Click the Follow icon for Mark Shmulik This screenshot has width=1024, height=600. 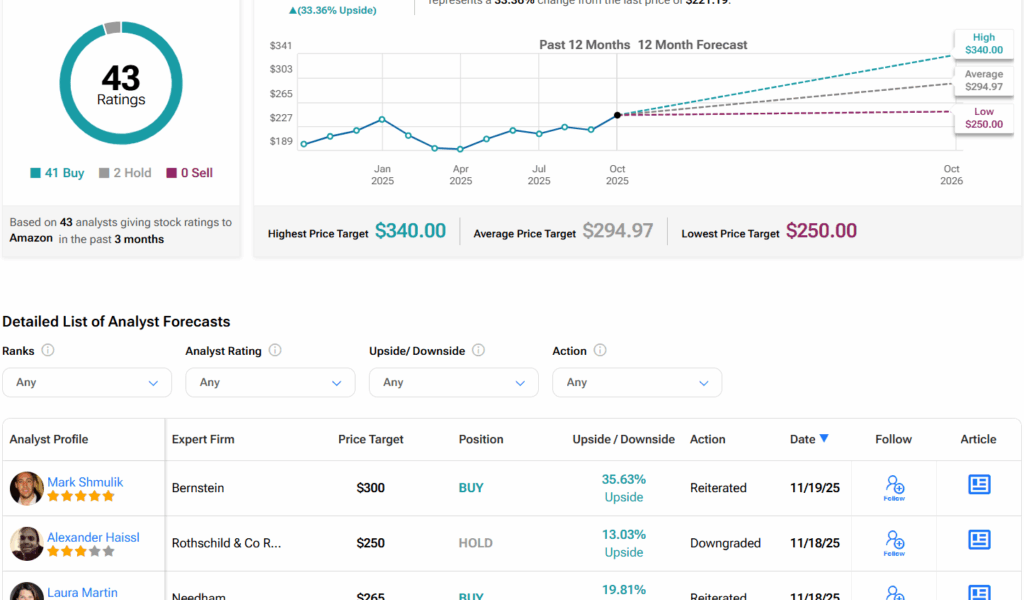[x=894, y=487]
